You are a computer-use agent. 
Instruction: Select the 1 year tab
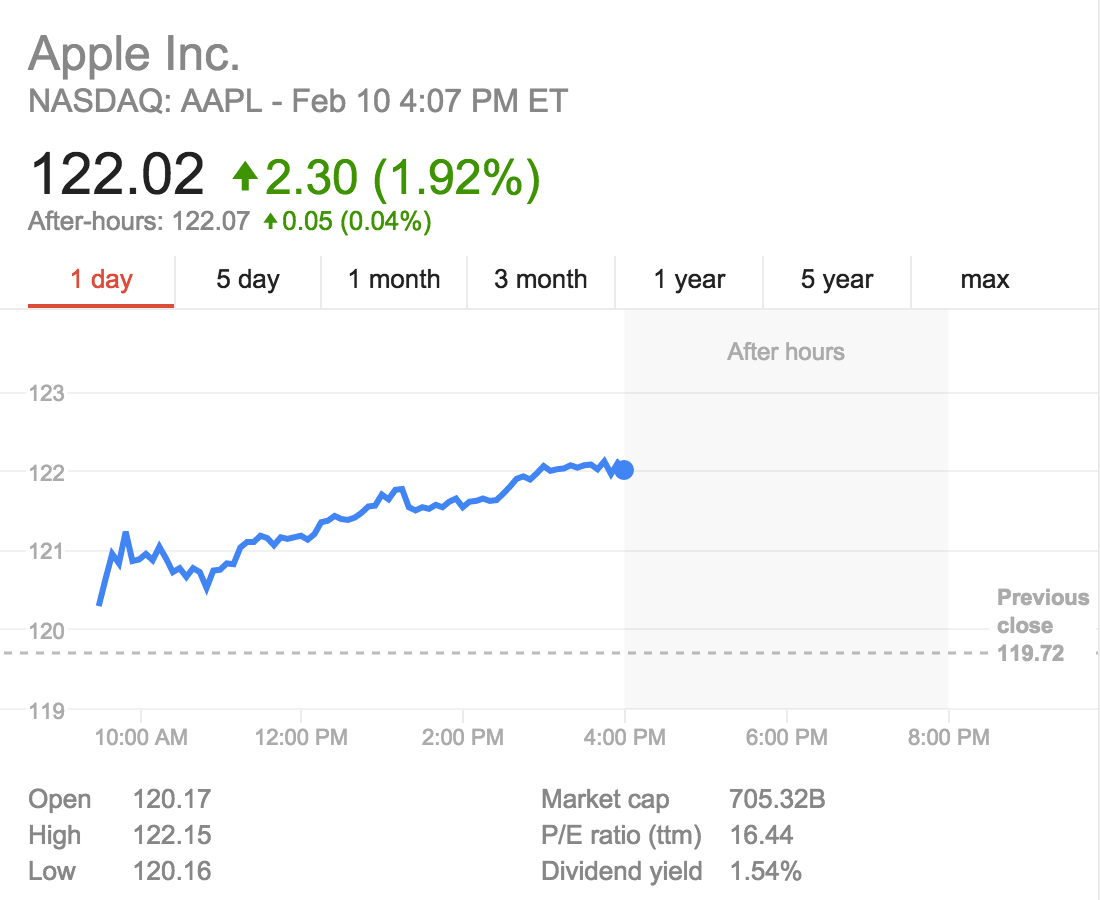689,280
